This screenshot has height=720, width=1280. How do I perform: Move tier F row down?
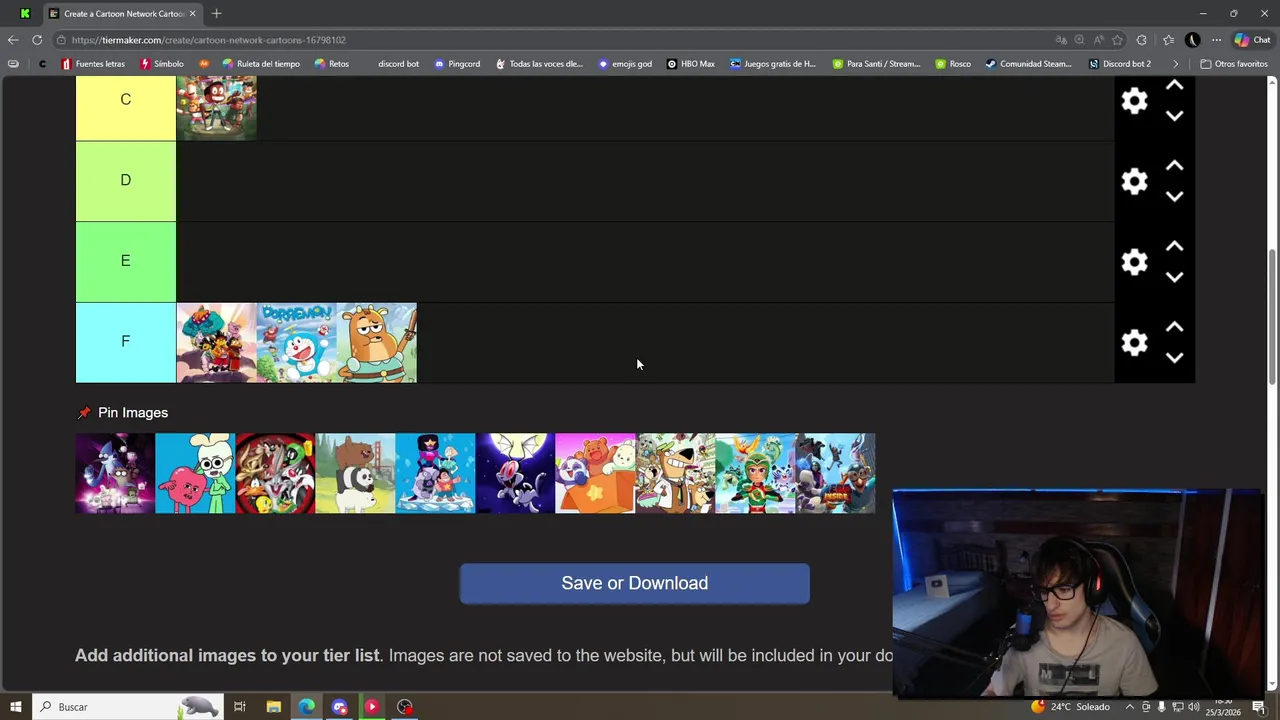(1175, 358)
